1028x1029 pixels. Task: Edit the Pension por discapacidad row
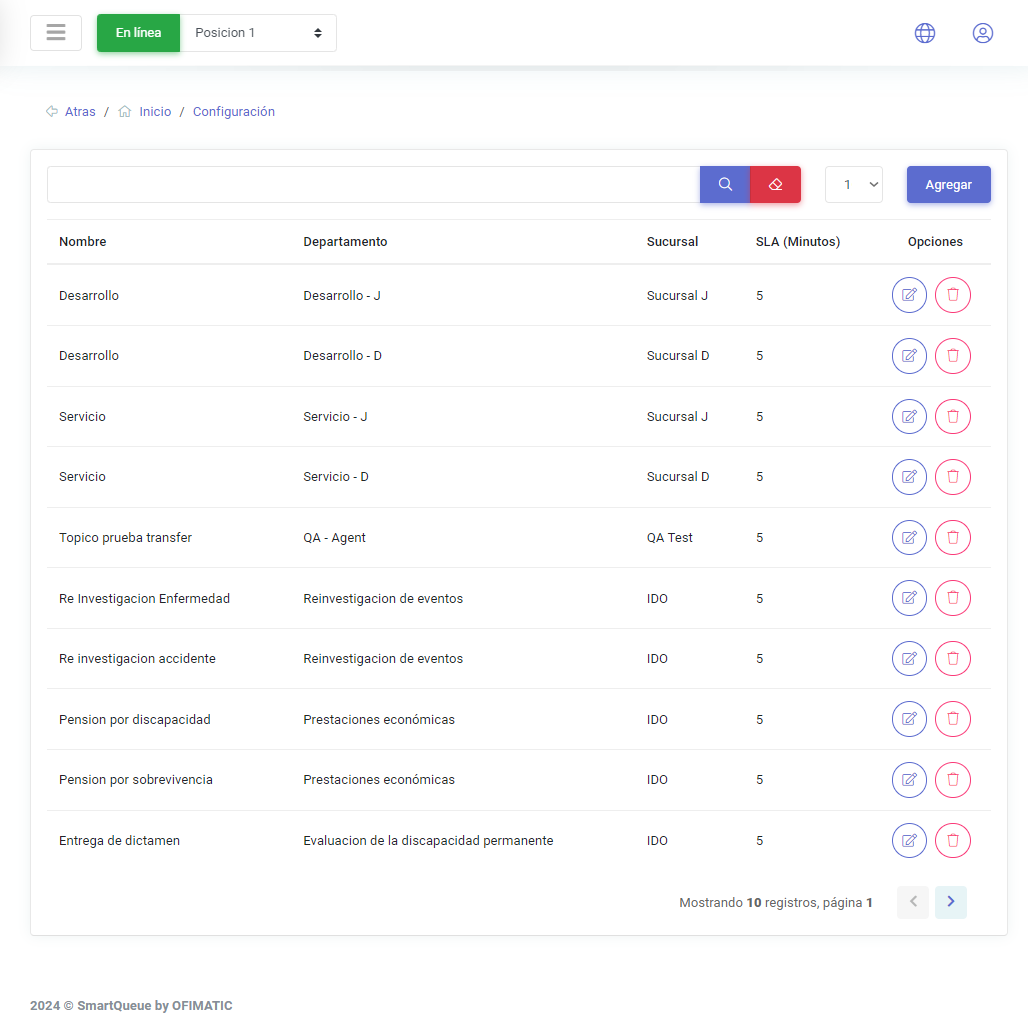909,720
